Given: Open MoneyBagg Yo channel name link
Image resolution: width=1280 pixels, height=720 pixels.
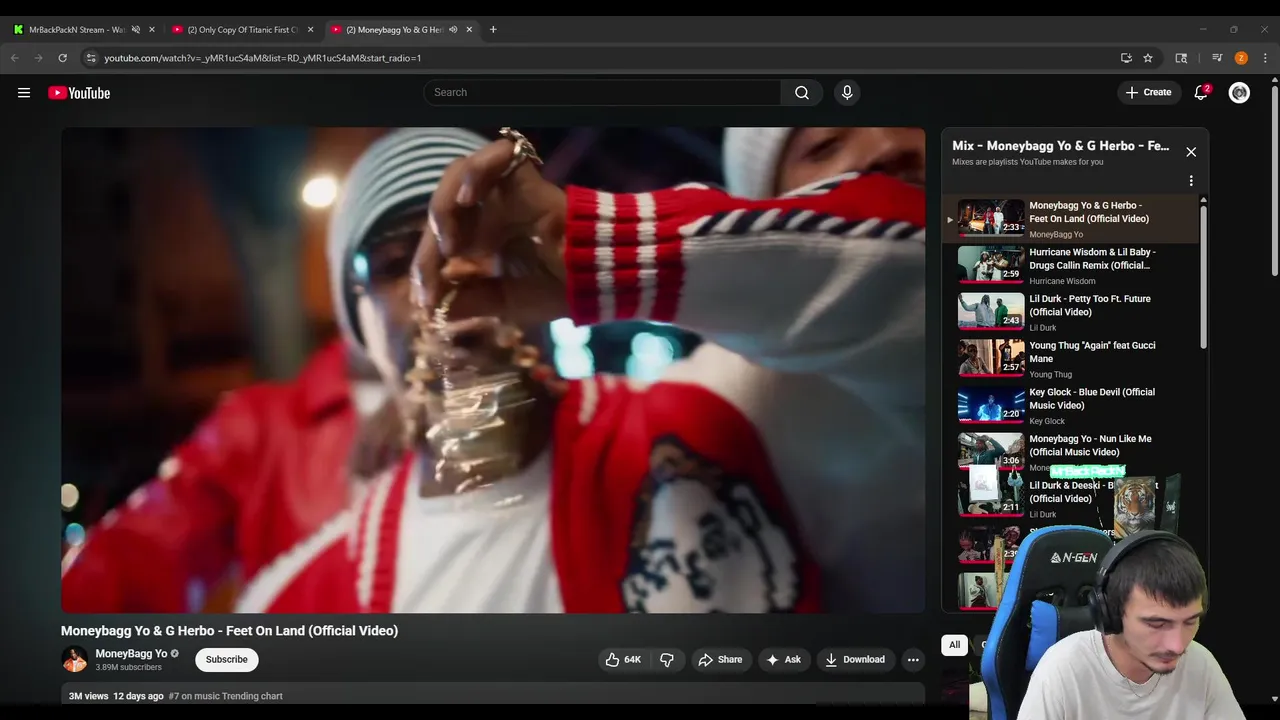Looking at the screenshot, I should (x=131, y=654).
